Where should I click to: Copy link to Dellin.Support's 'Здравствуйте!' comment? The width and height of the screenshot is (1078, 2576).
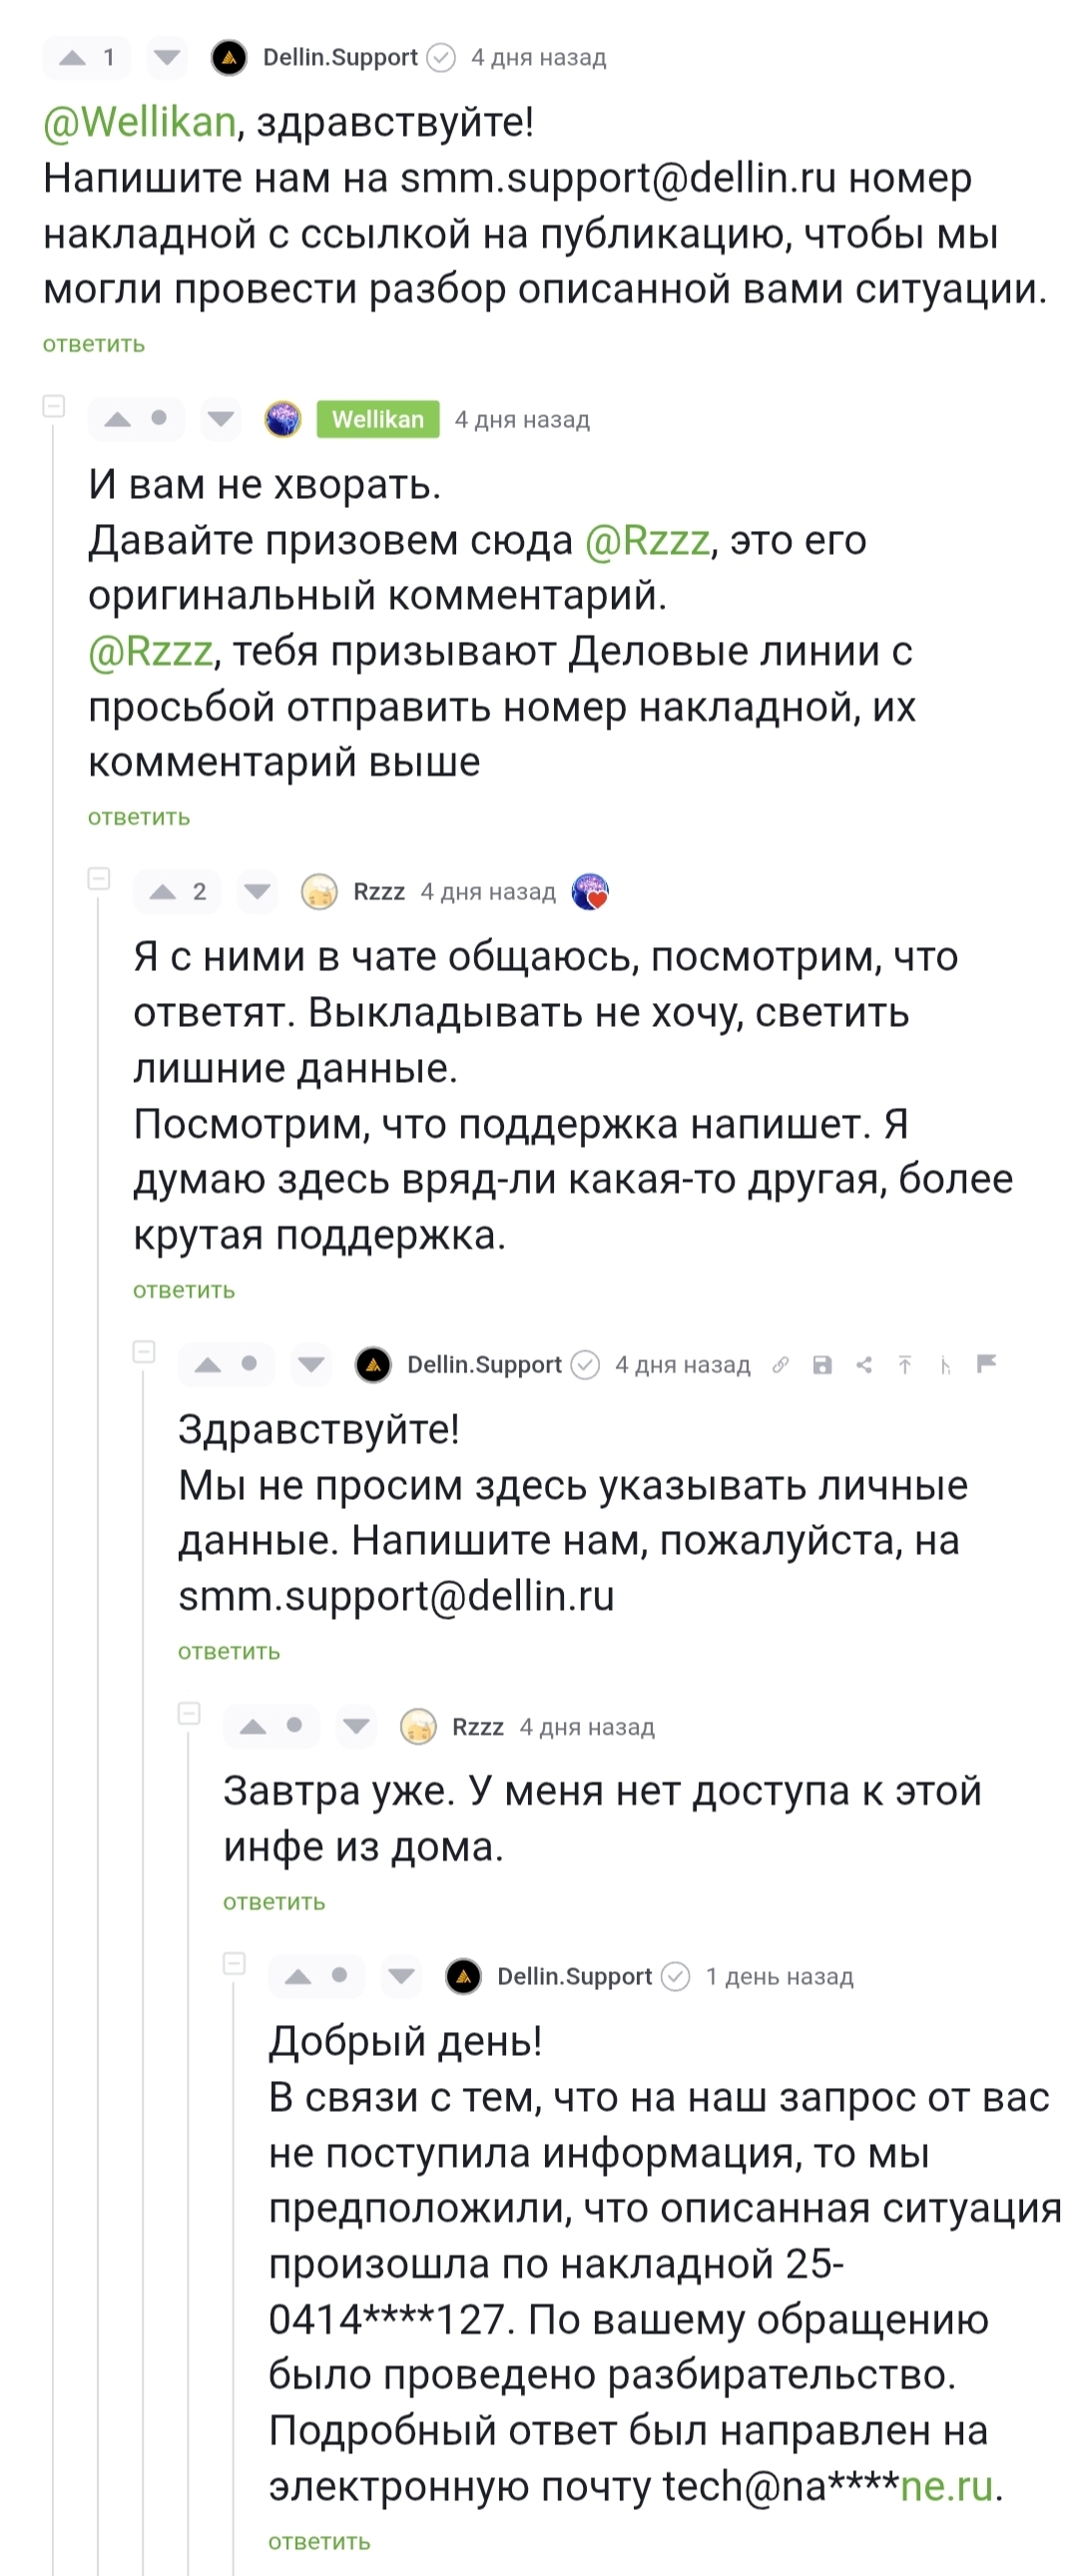coord(781,1365)
